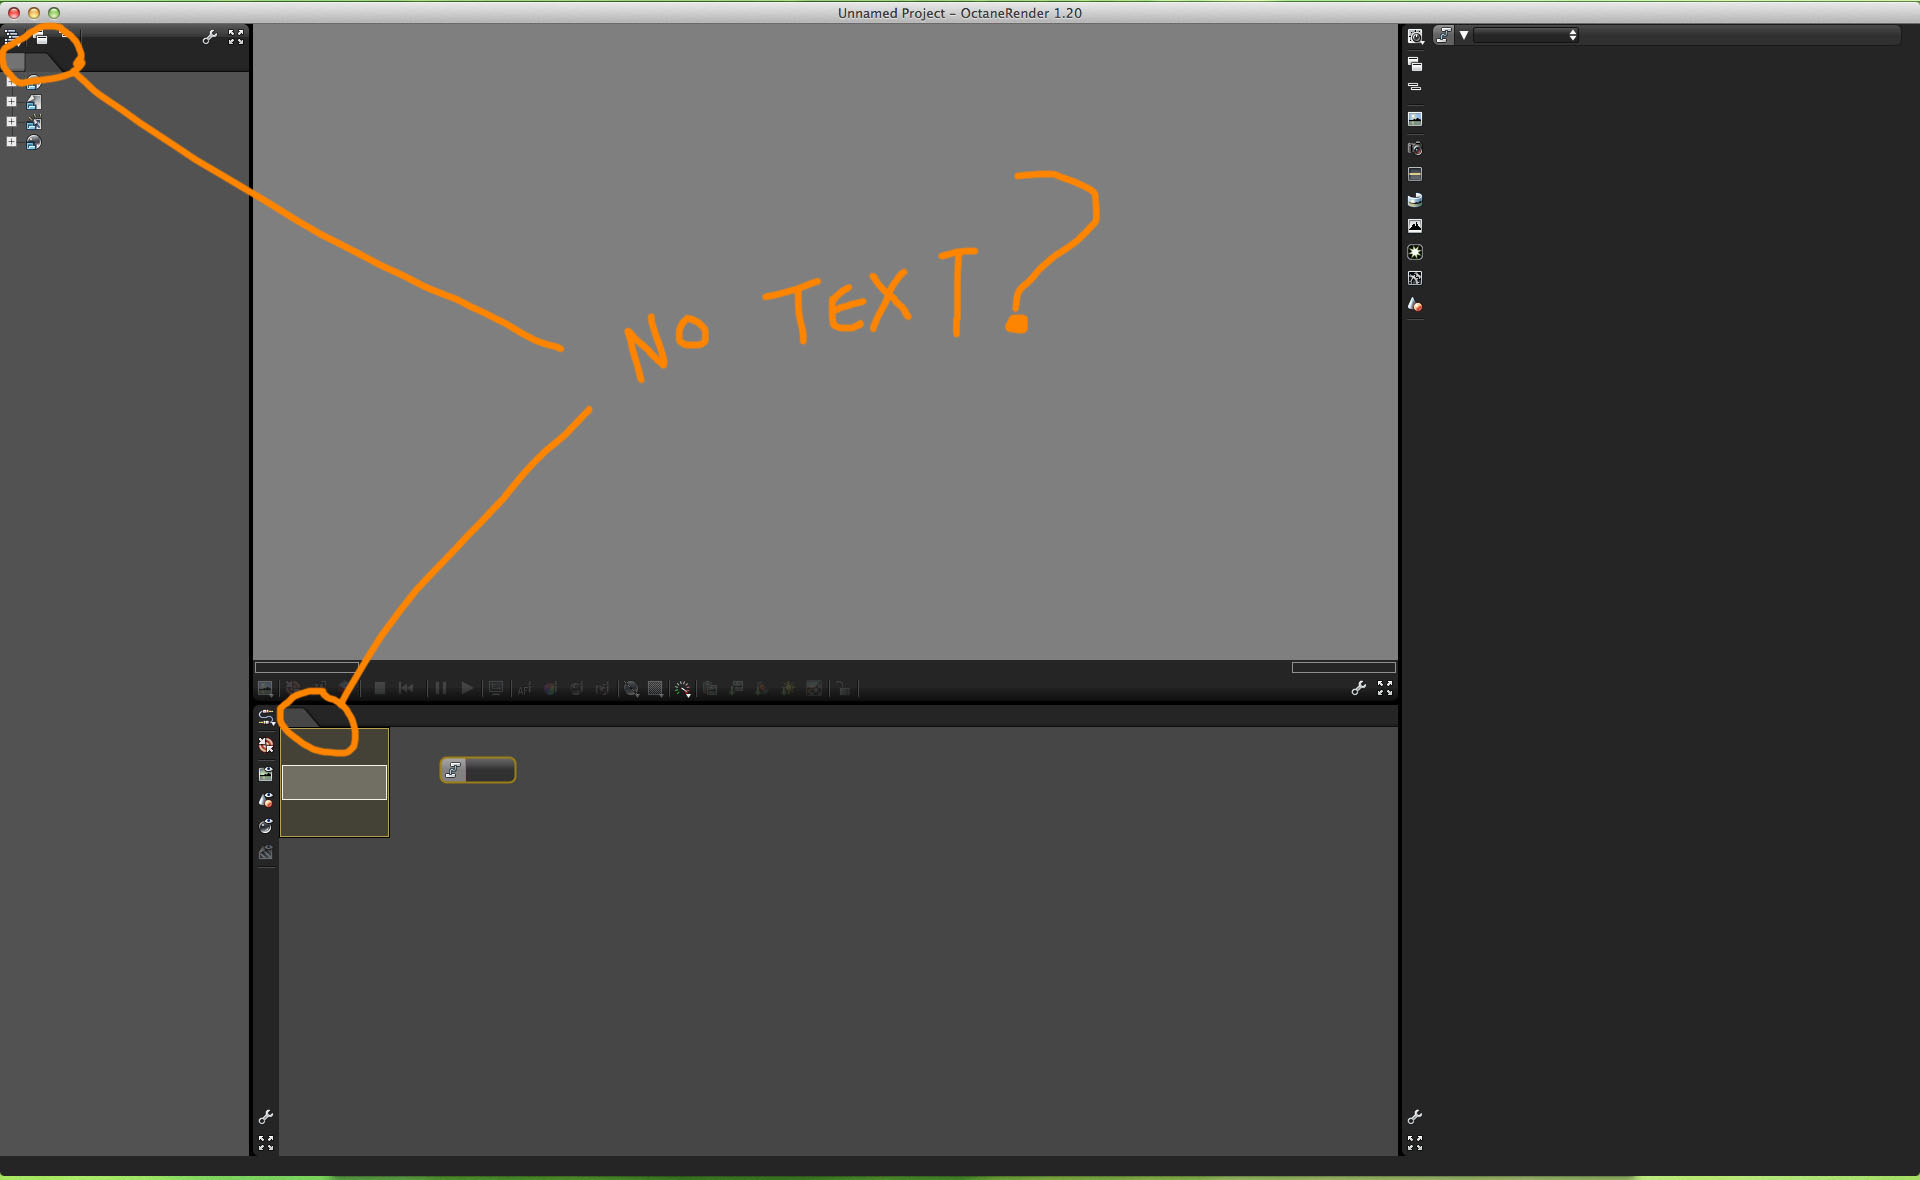
Task: Click the white triangle dropdown arrow in inspector header
Action: [x=1464, y=35]
